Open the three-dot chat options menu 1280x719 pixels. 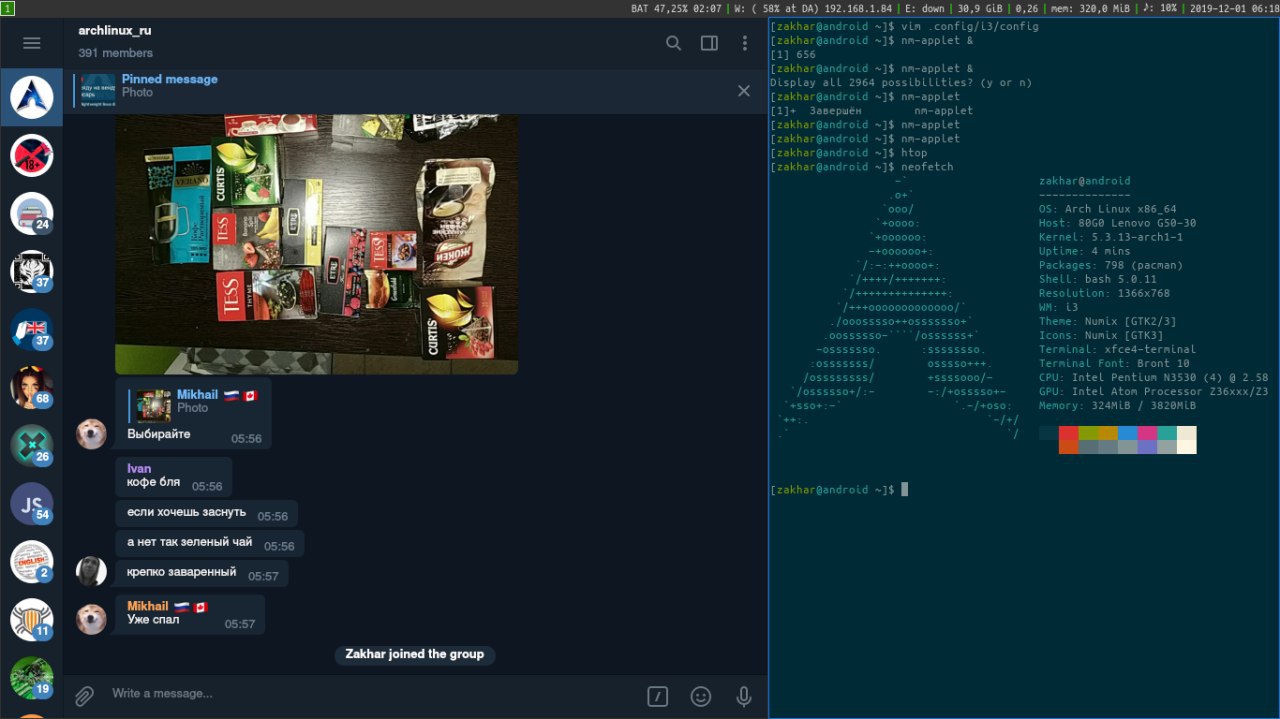(745, 43)
